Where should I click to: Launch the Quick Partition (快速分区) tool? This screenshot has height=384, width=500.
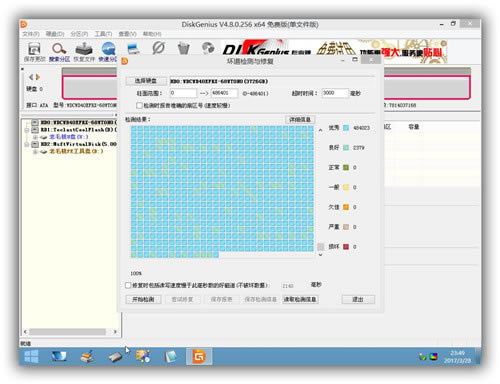(x=108, y=52)
